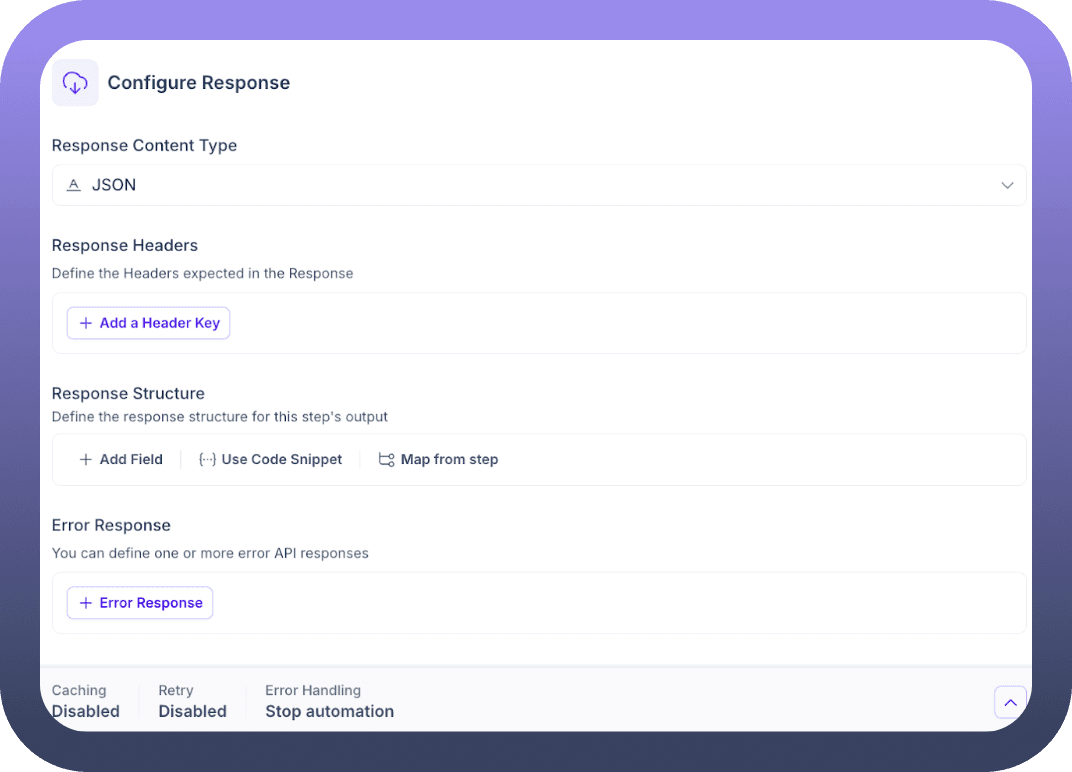
Task: Open the Retry Disabled setting
Action: 192,702
